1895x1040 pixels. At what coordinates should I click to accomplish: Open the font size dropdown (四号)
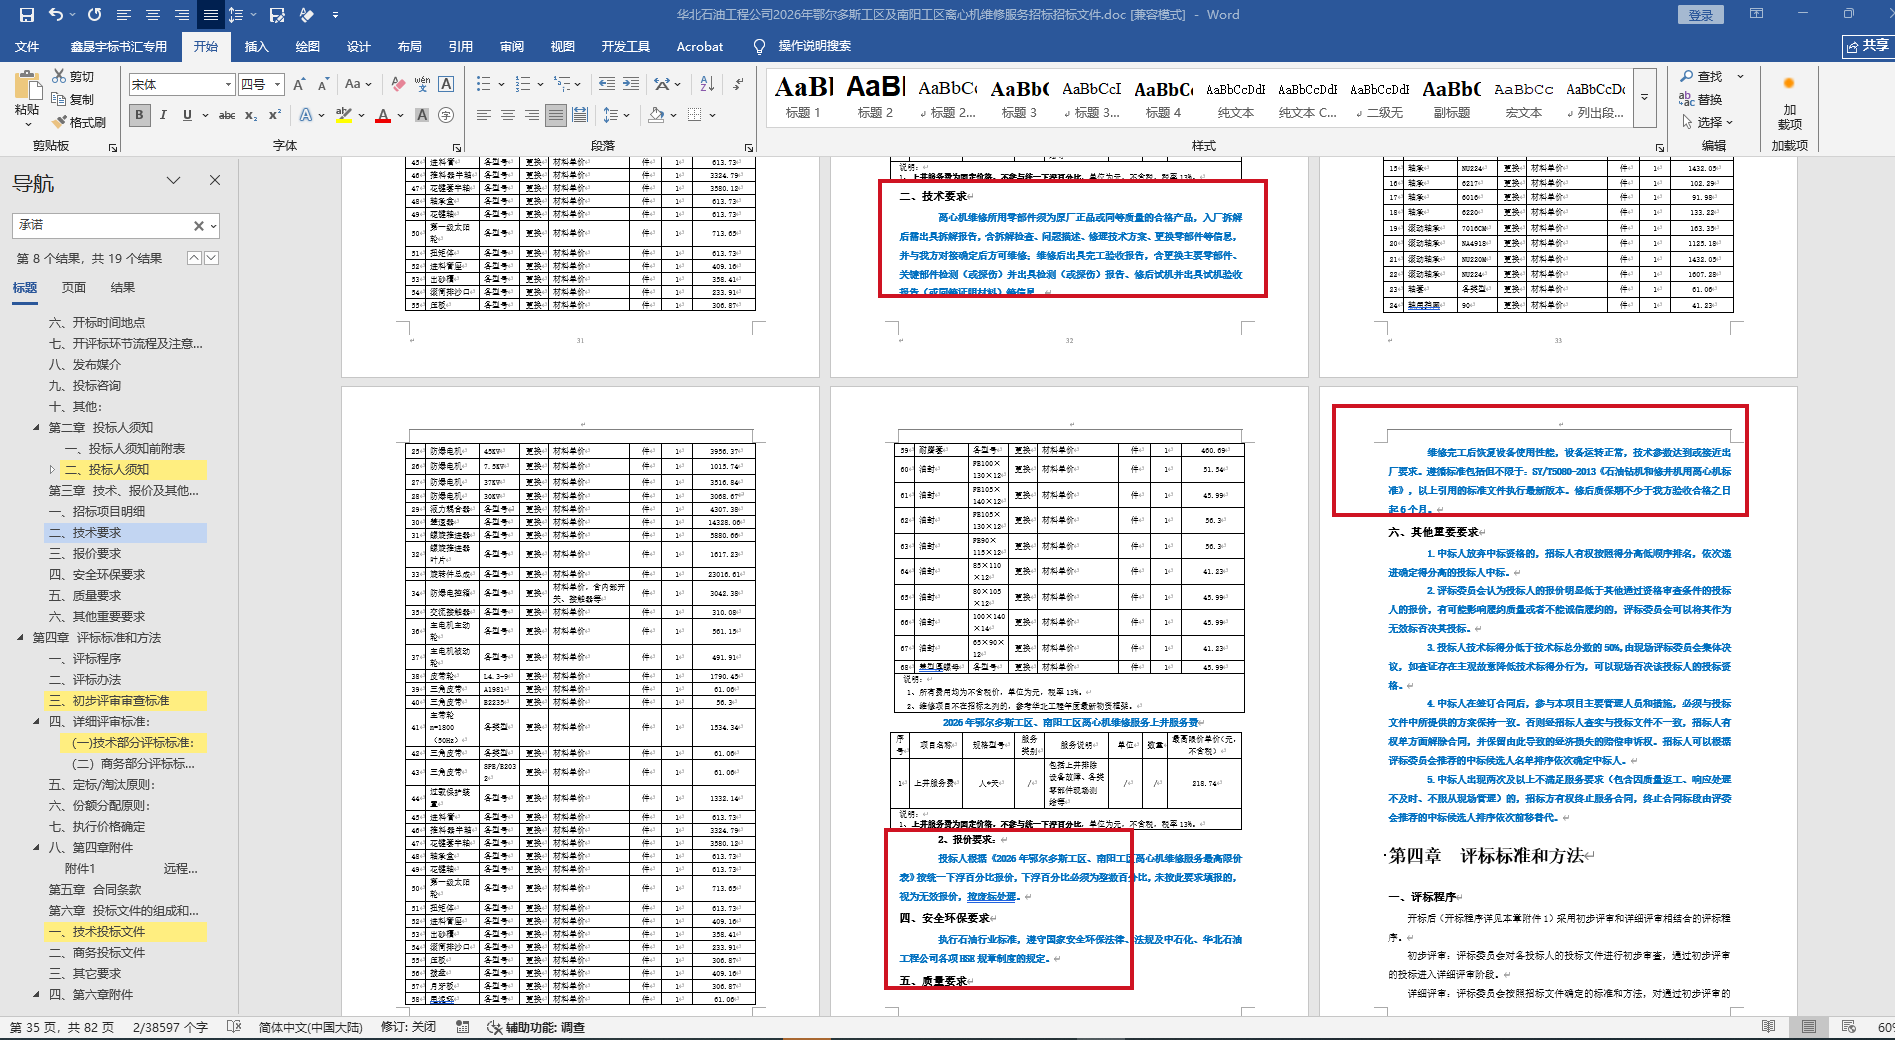pyautogui.click(x=277, y=85)
